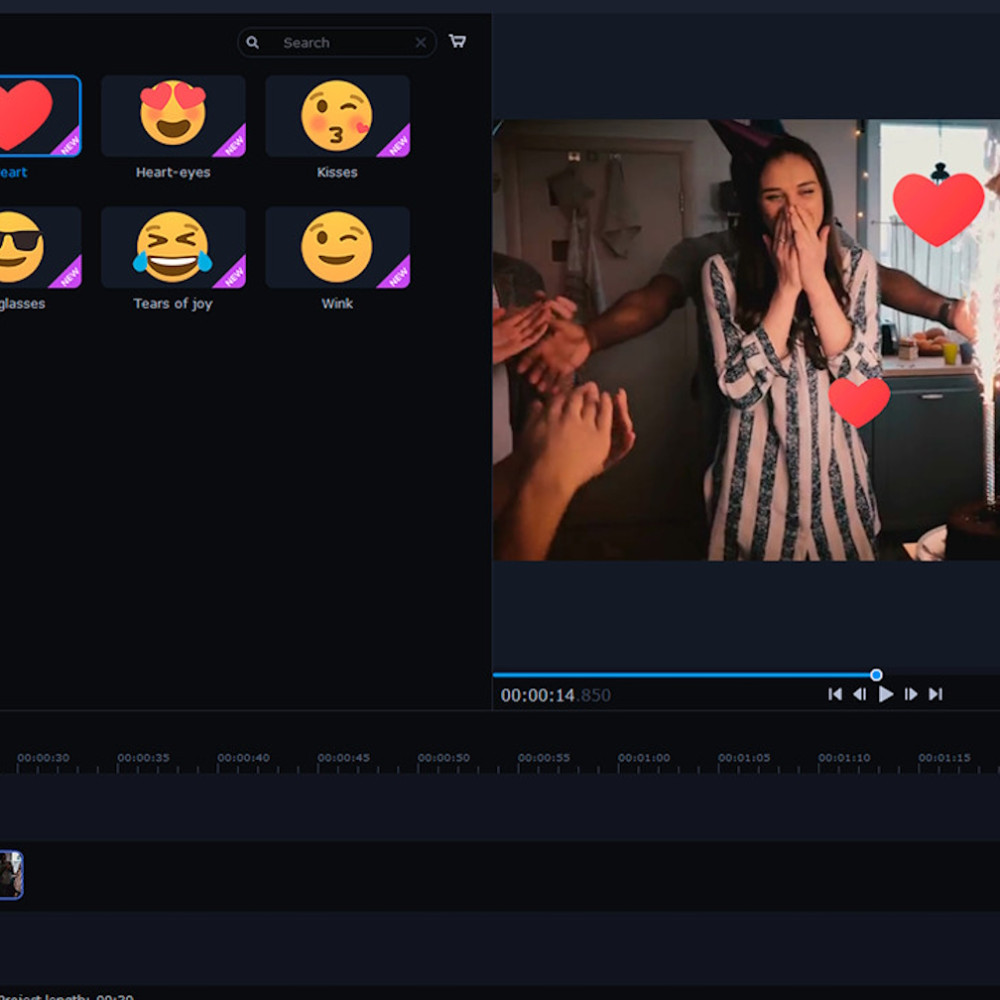
Task: Select the video clip on the timeline
Action: 11,875
